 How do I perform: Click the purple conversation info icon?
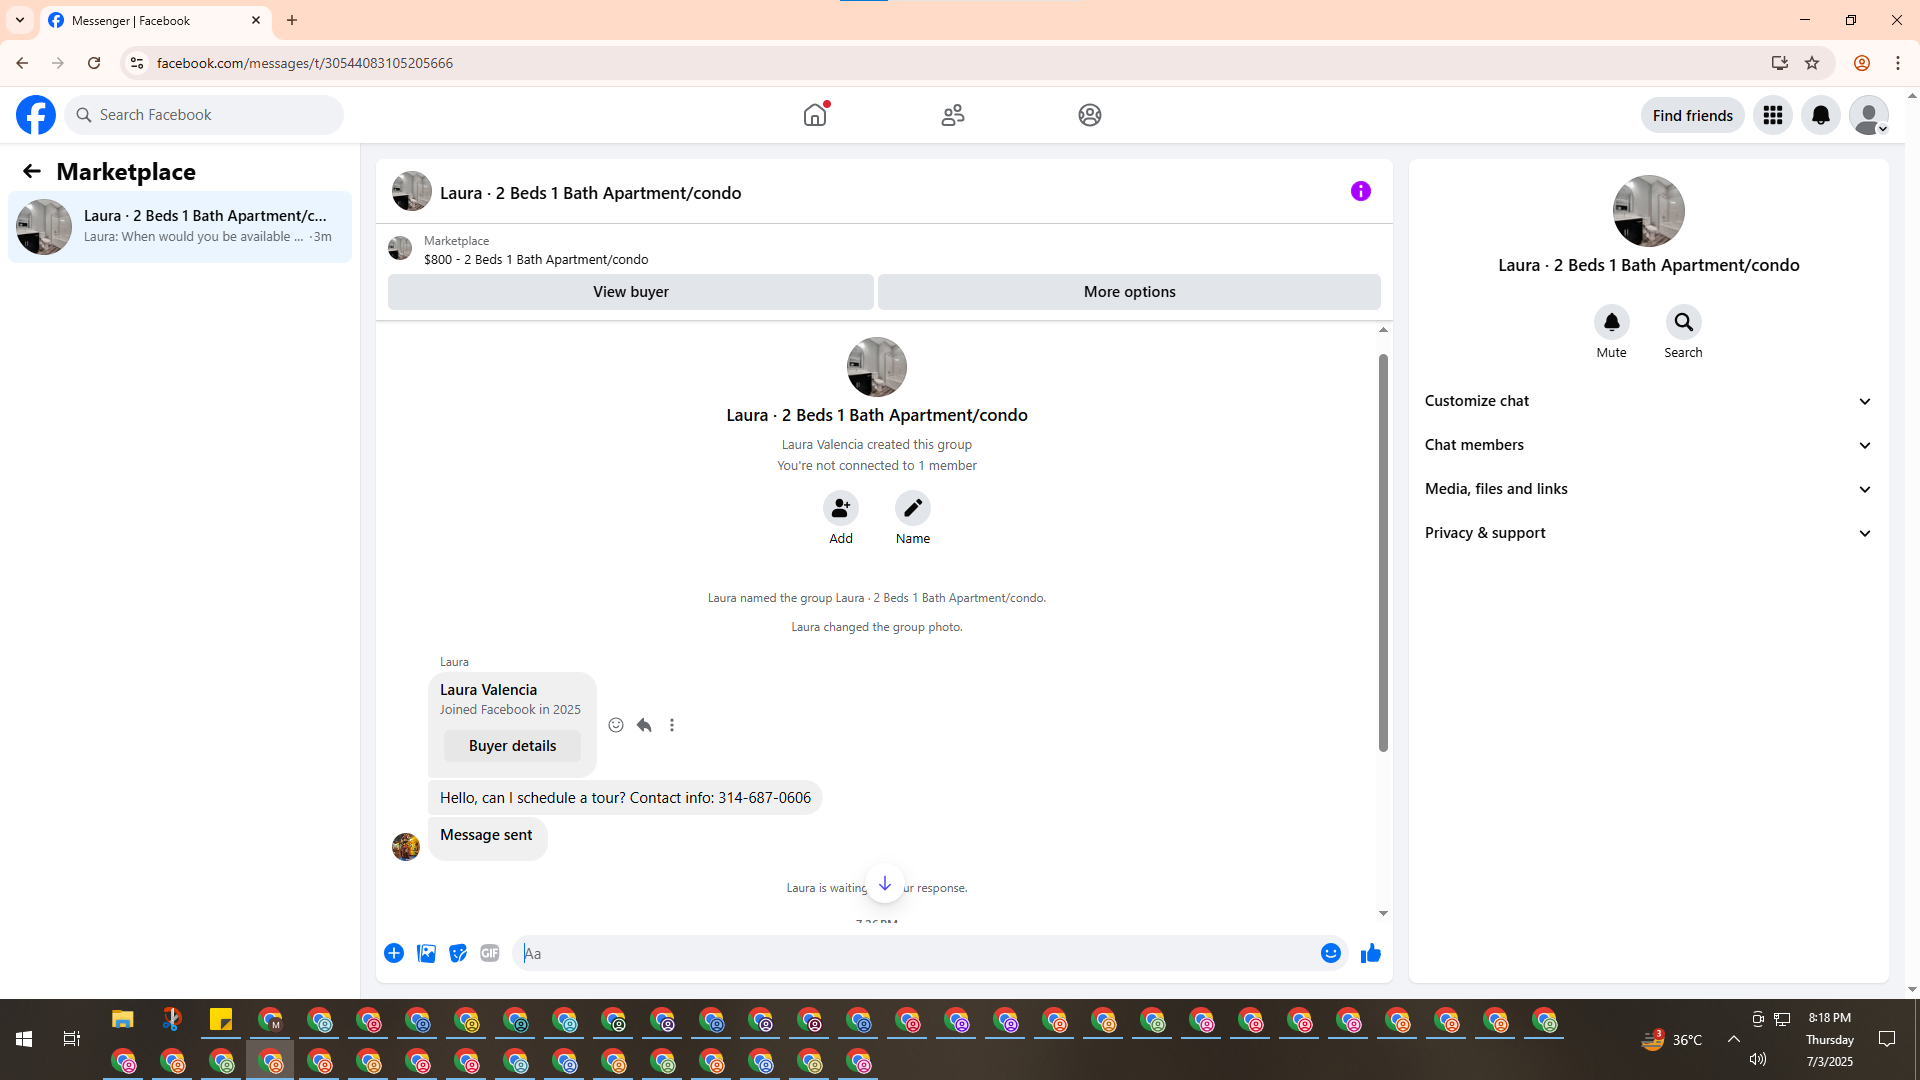[1360, 191]
